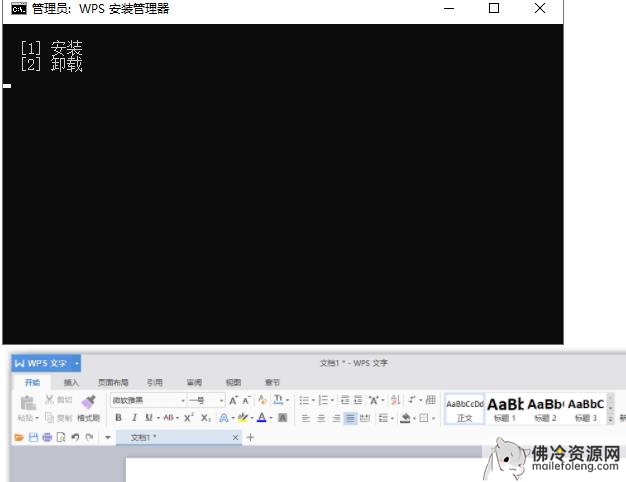Apply Italic formatting
The image size is (626, 482).
pos(133,418)
